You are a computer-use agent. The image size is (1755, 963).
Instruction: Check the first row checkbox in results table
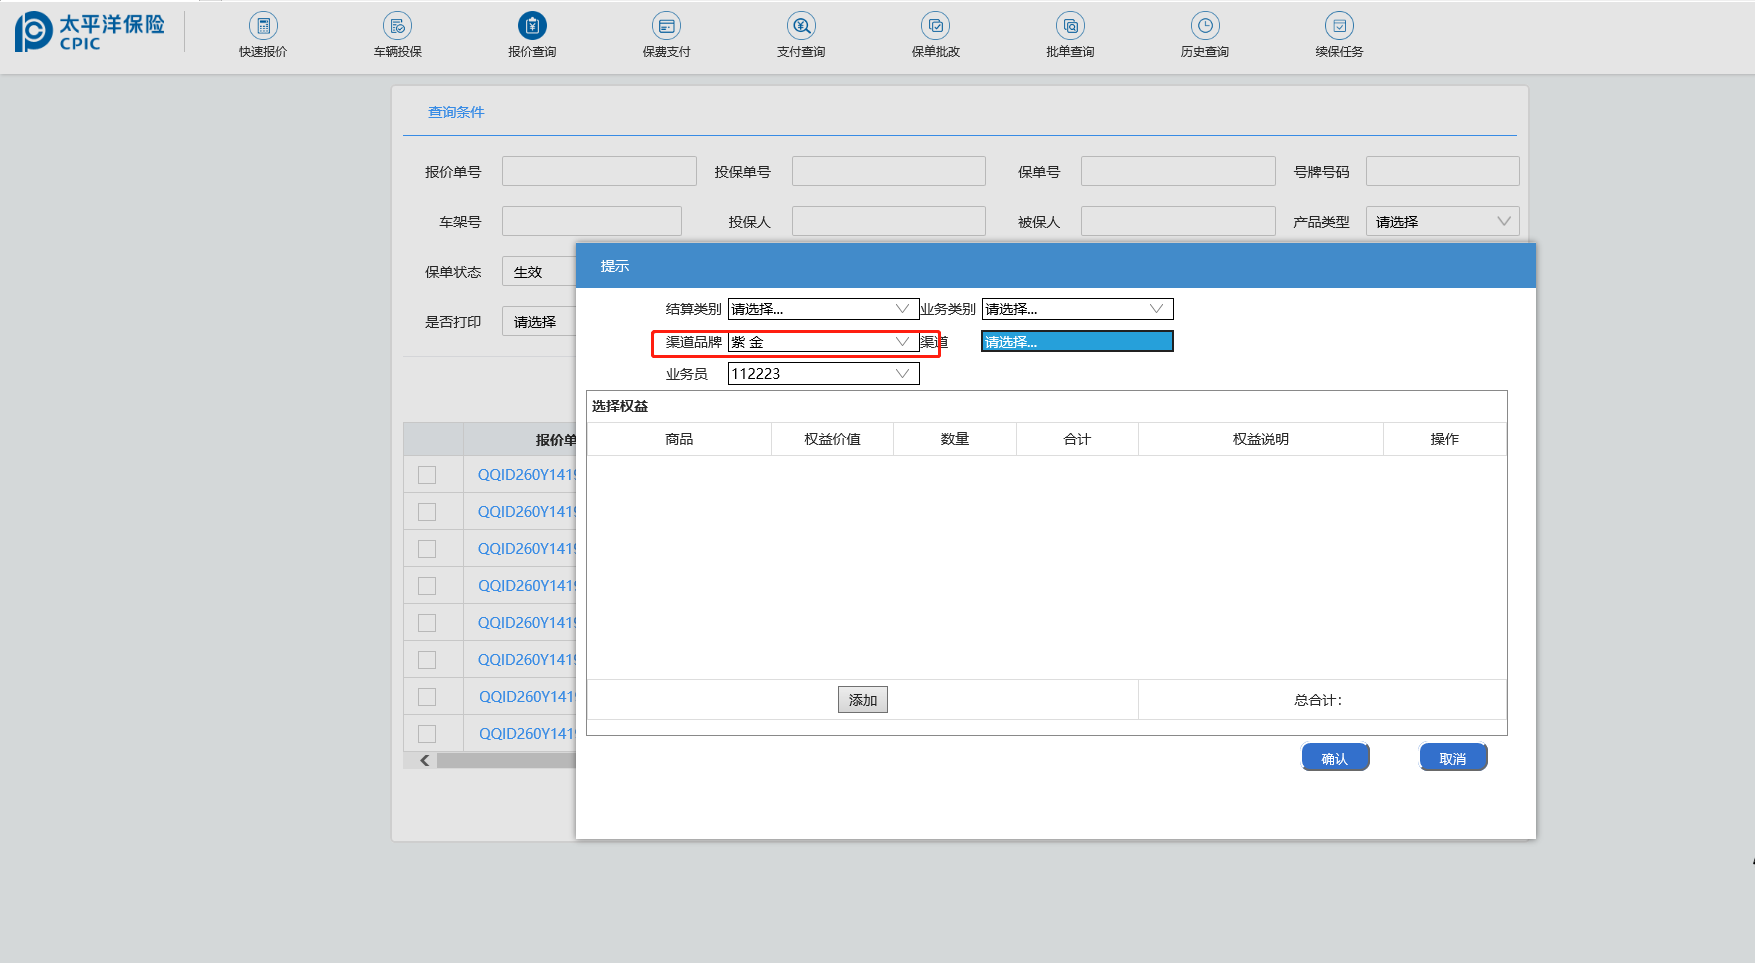[427, 475]
